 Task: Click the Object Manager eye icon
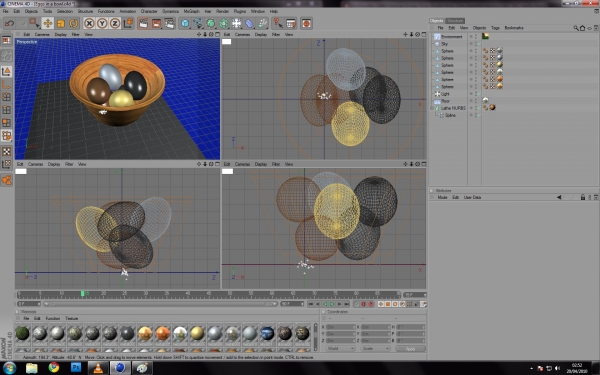pos(590,28)
